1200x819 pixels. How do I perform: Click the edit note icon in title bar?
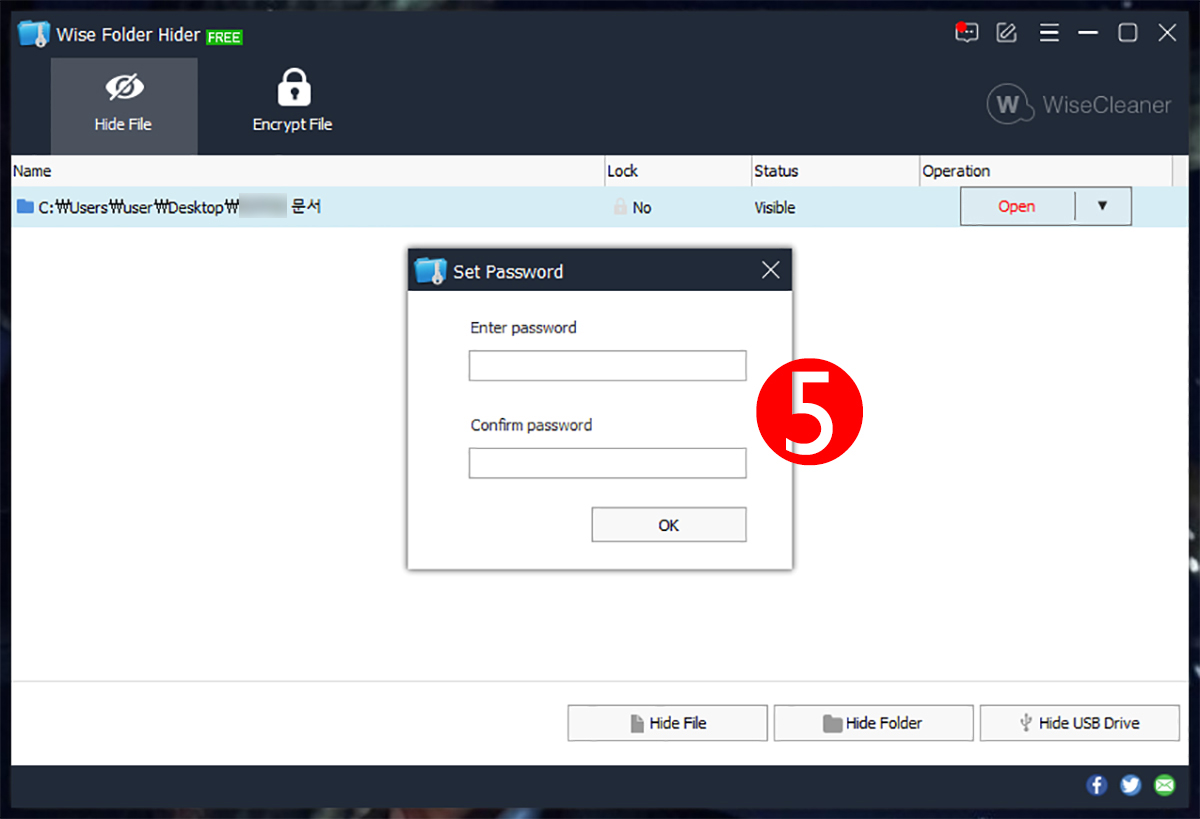point(1007,33)
